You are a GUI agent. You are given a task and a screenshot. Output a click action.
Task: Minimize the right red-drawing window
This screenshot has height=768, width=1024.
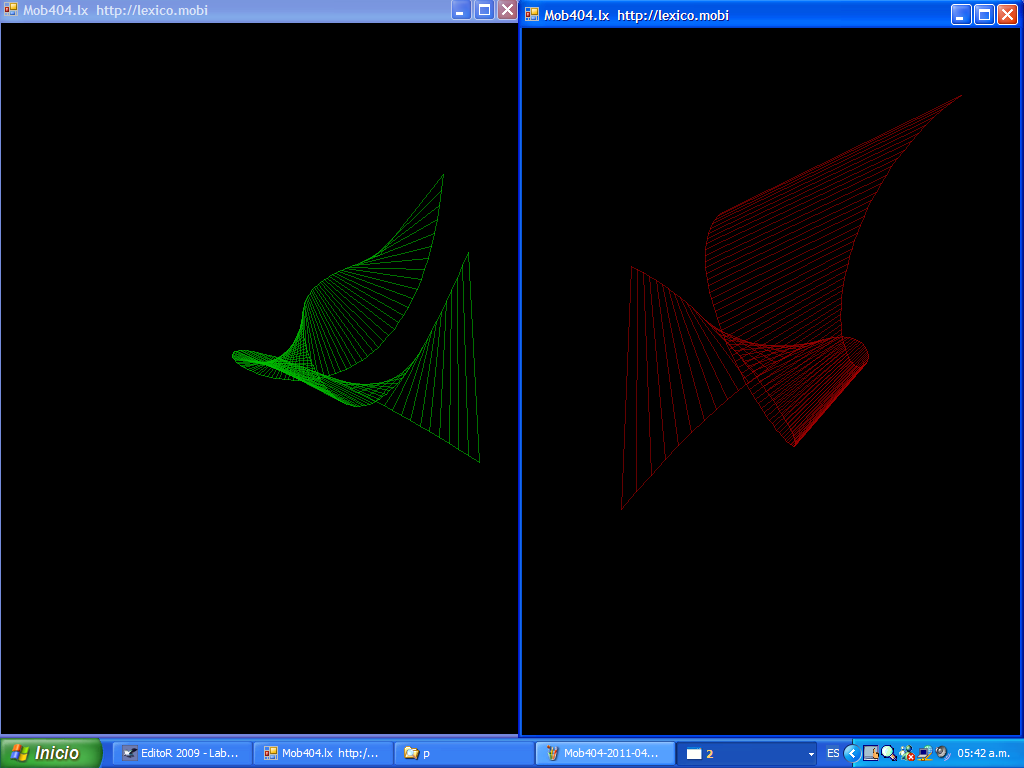(x=961, y=15)
